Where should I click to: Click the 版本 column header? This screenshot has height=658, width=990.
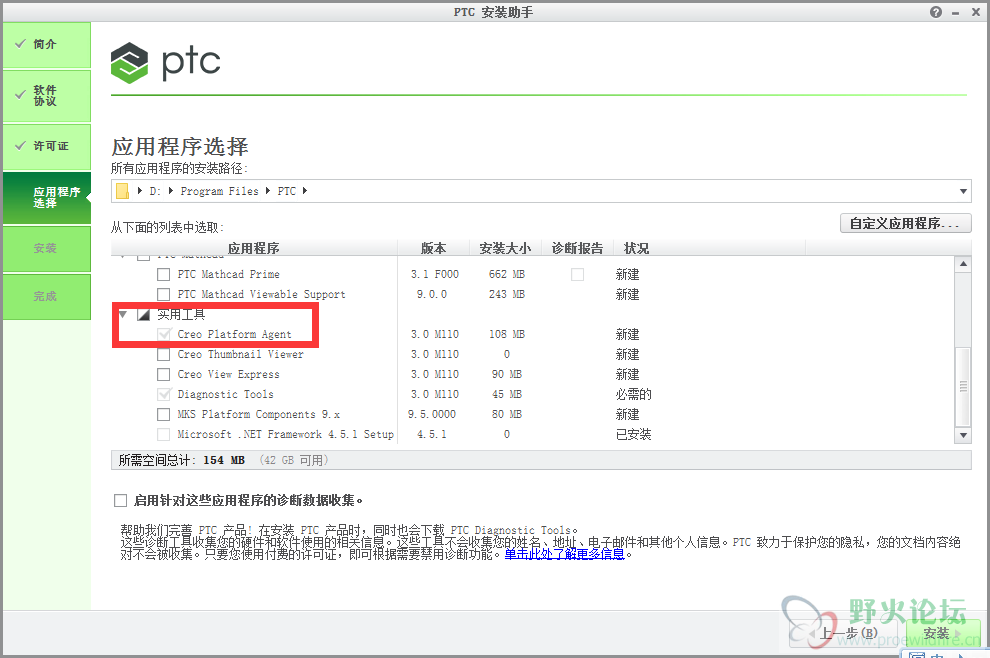(433, 248)
